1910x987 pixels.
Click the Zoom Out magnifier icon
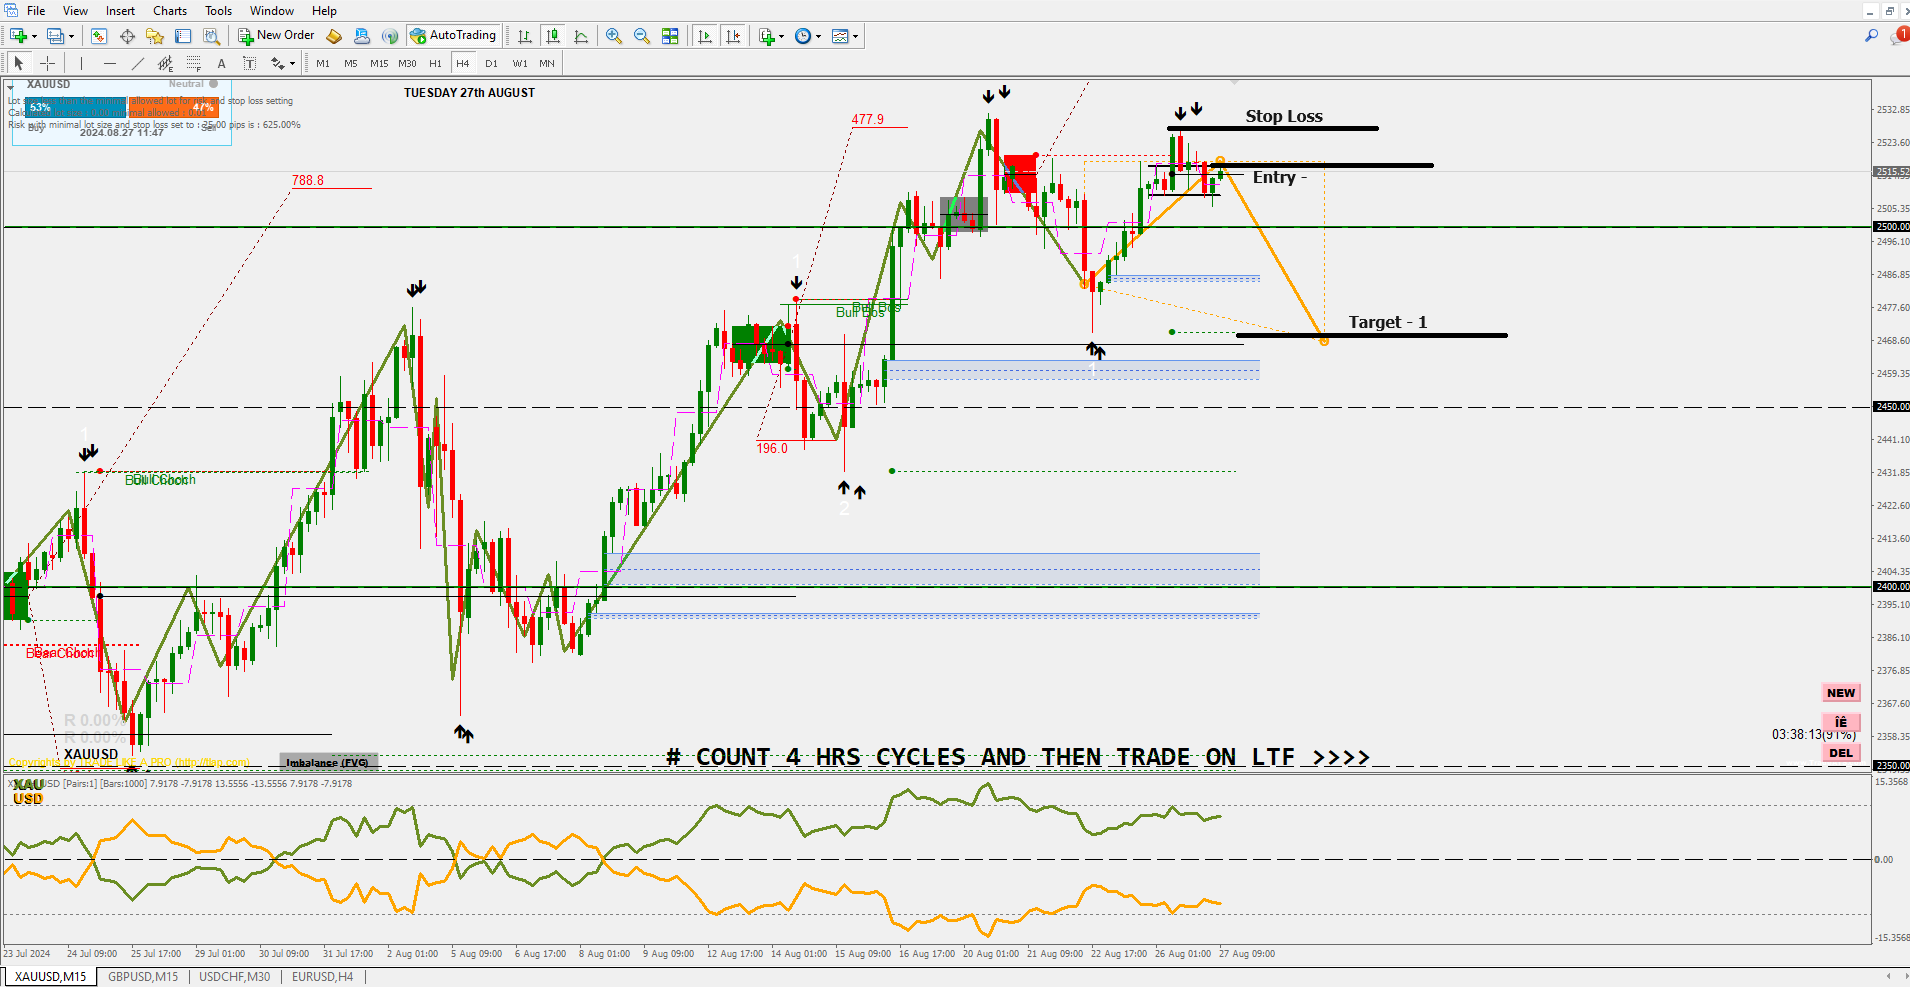click(x=642, y=36)
